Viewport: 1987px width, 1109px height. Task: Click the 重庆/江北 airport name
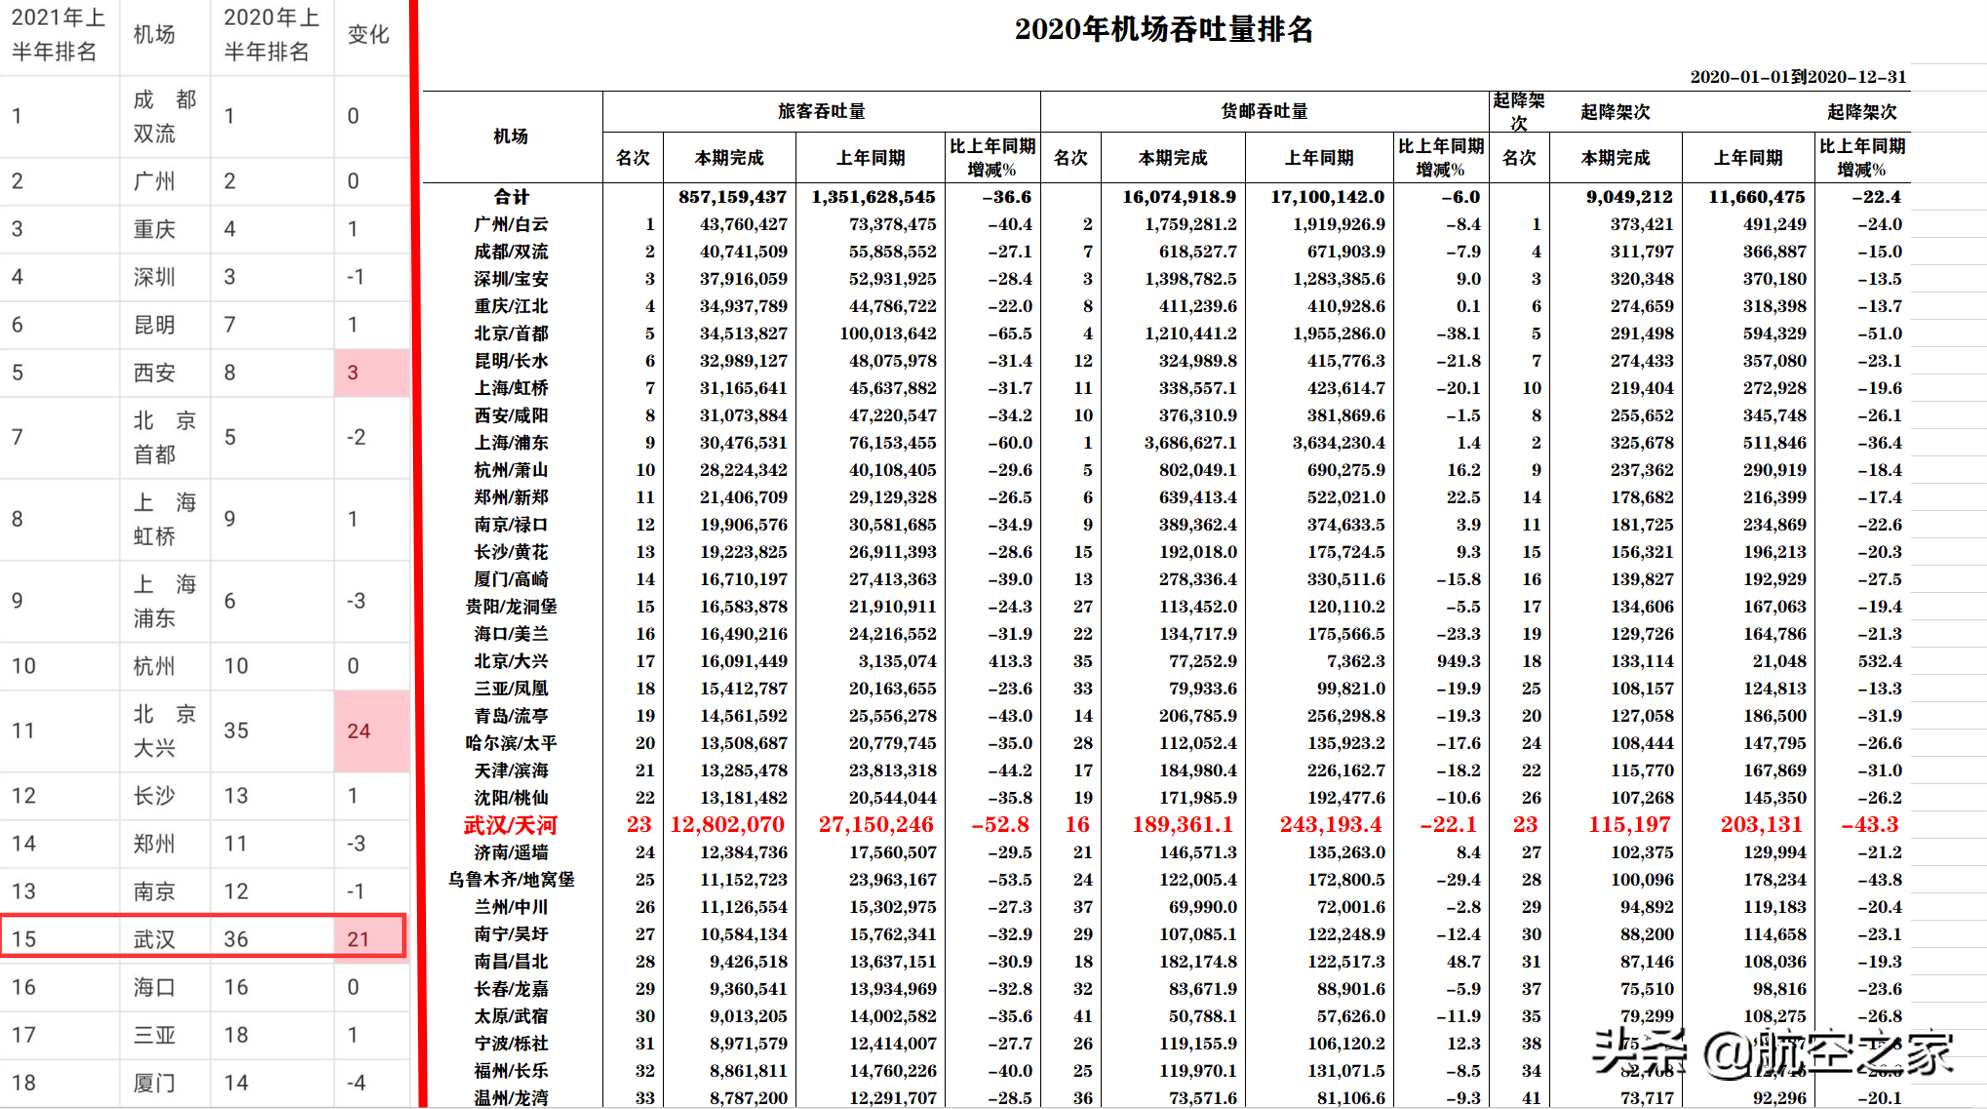pos(511,306)
